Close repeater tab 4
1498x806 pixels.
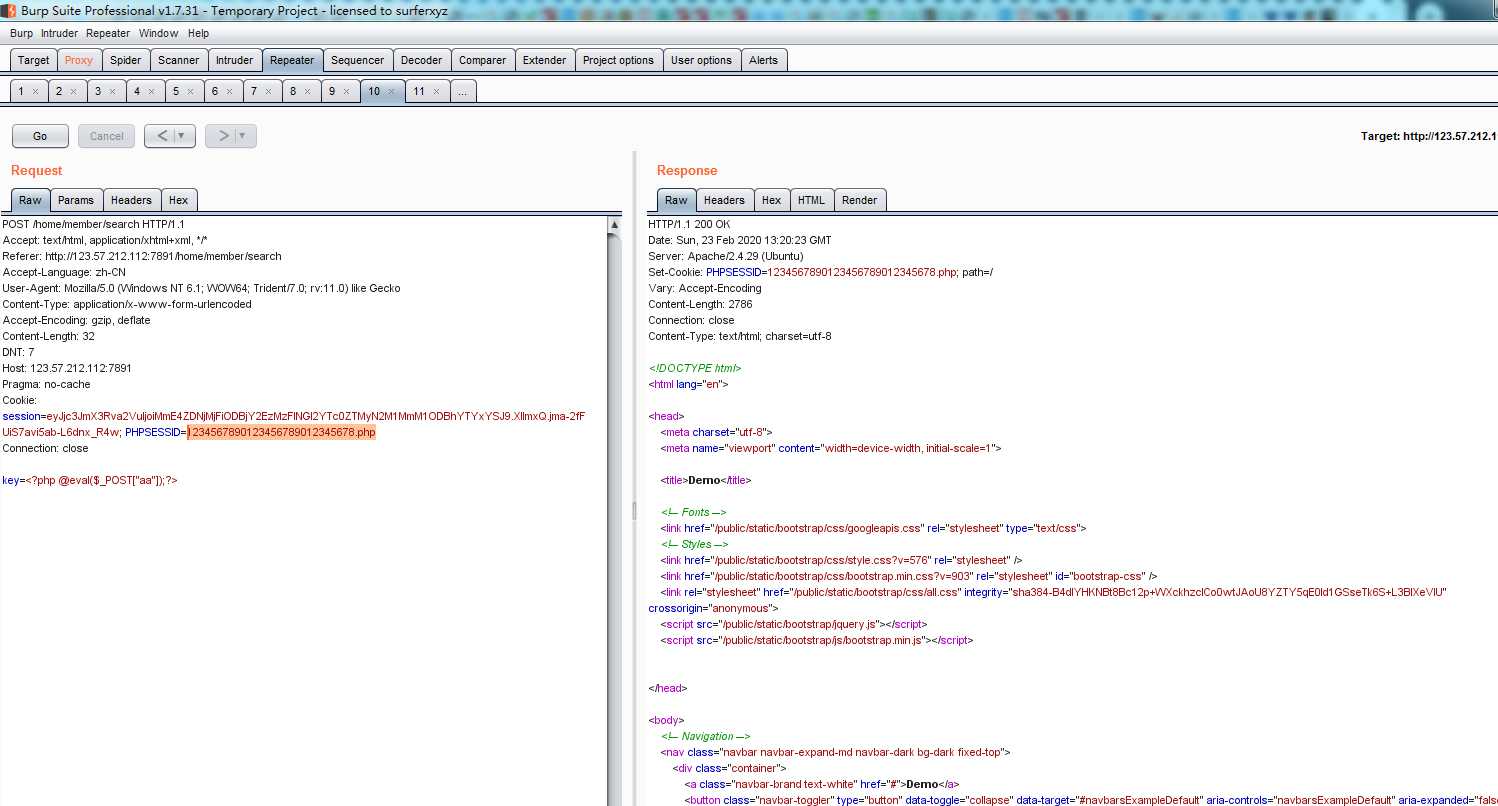tap(151, 92)
